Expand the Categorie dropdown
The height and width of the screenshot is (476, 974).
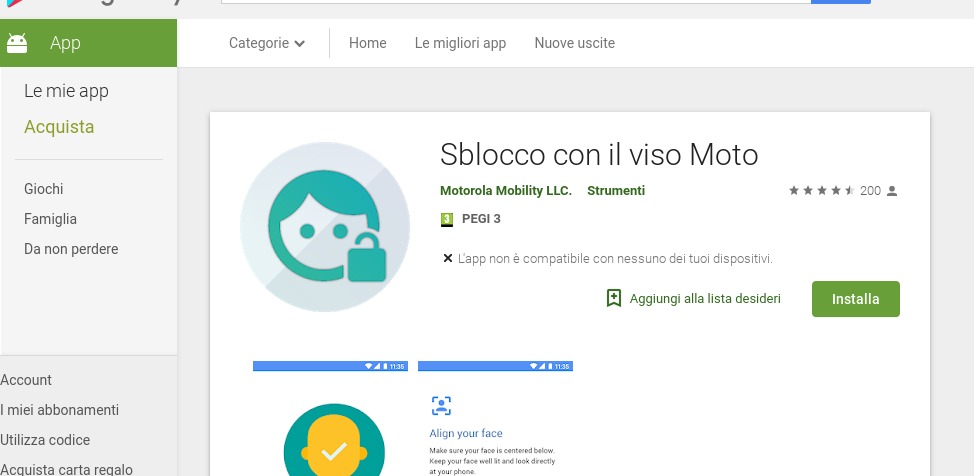[x=267, y=43]
